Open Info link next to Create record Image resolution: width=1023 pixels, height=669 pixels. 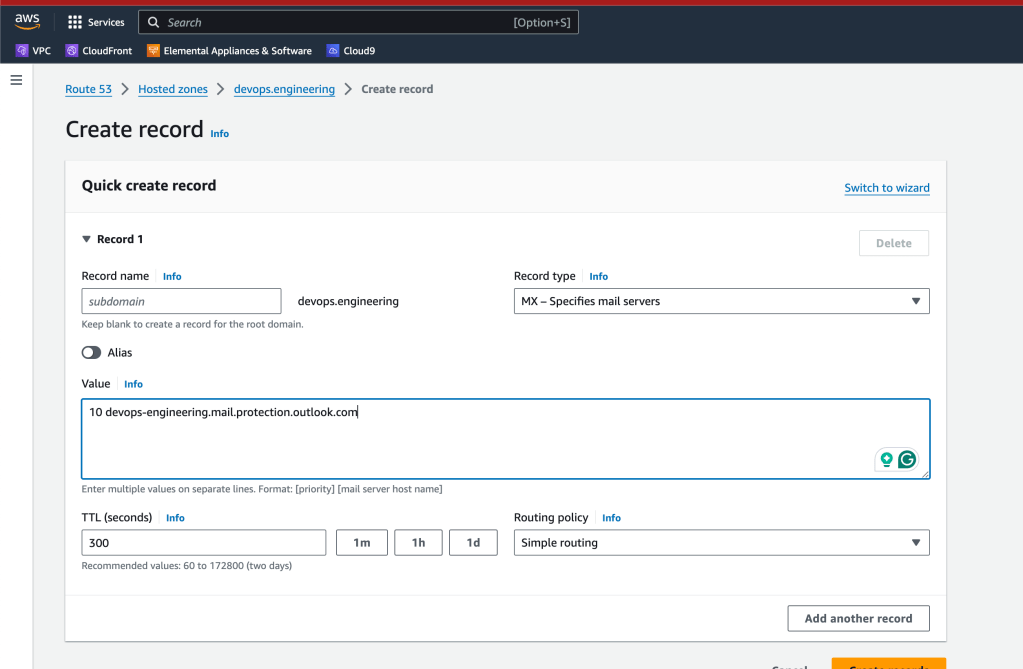[x=219, y=133]
